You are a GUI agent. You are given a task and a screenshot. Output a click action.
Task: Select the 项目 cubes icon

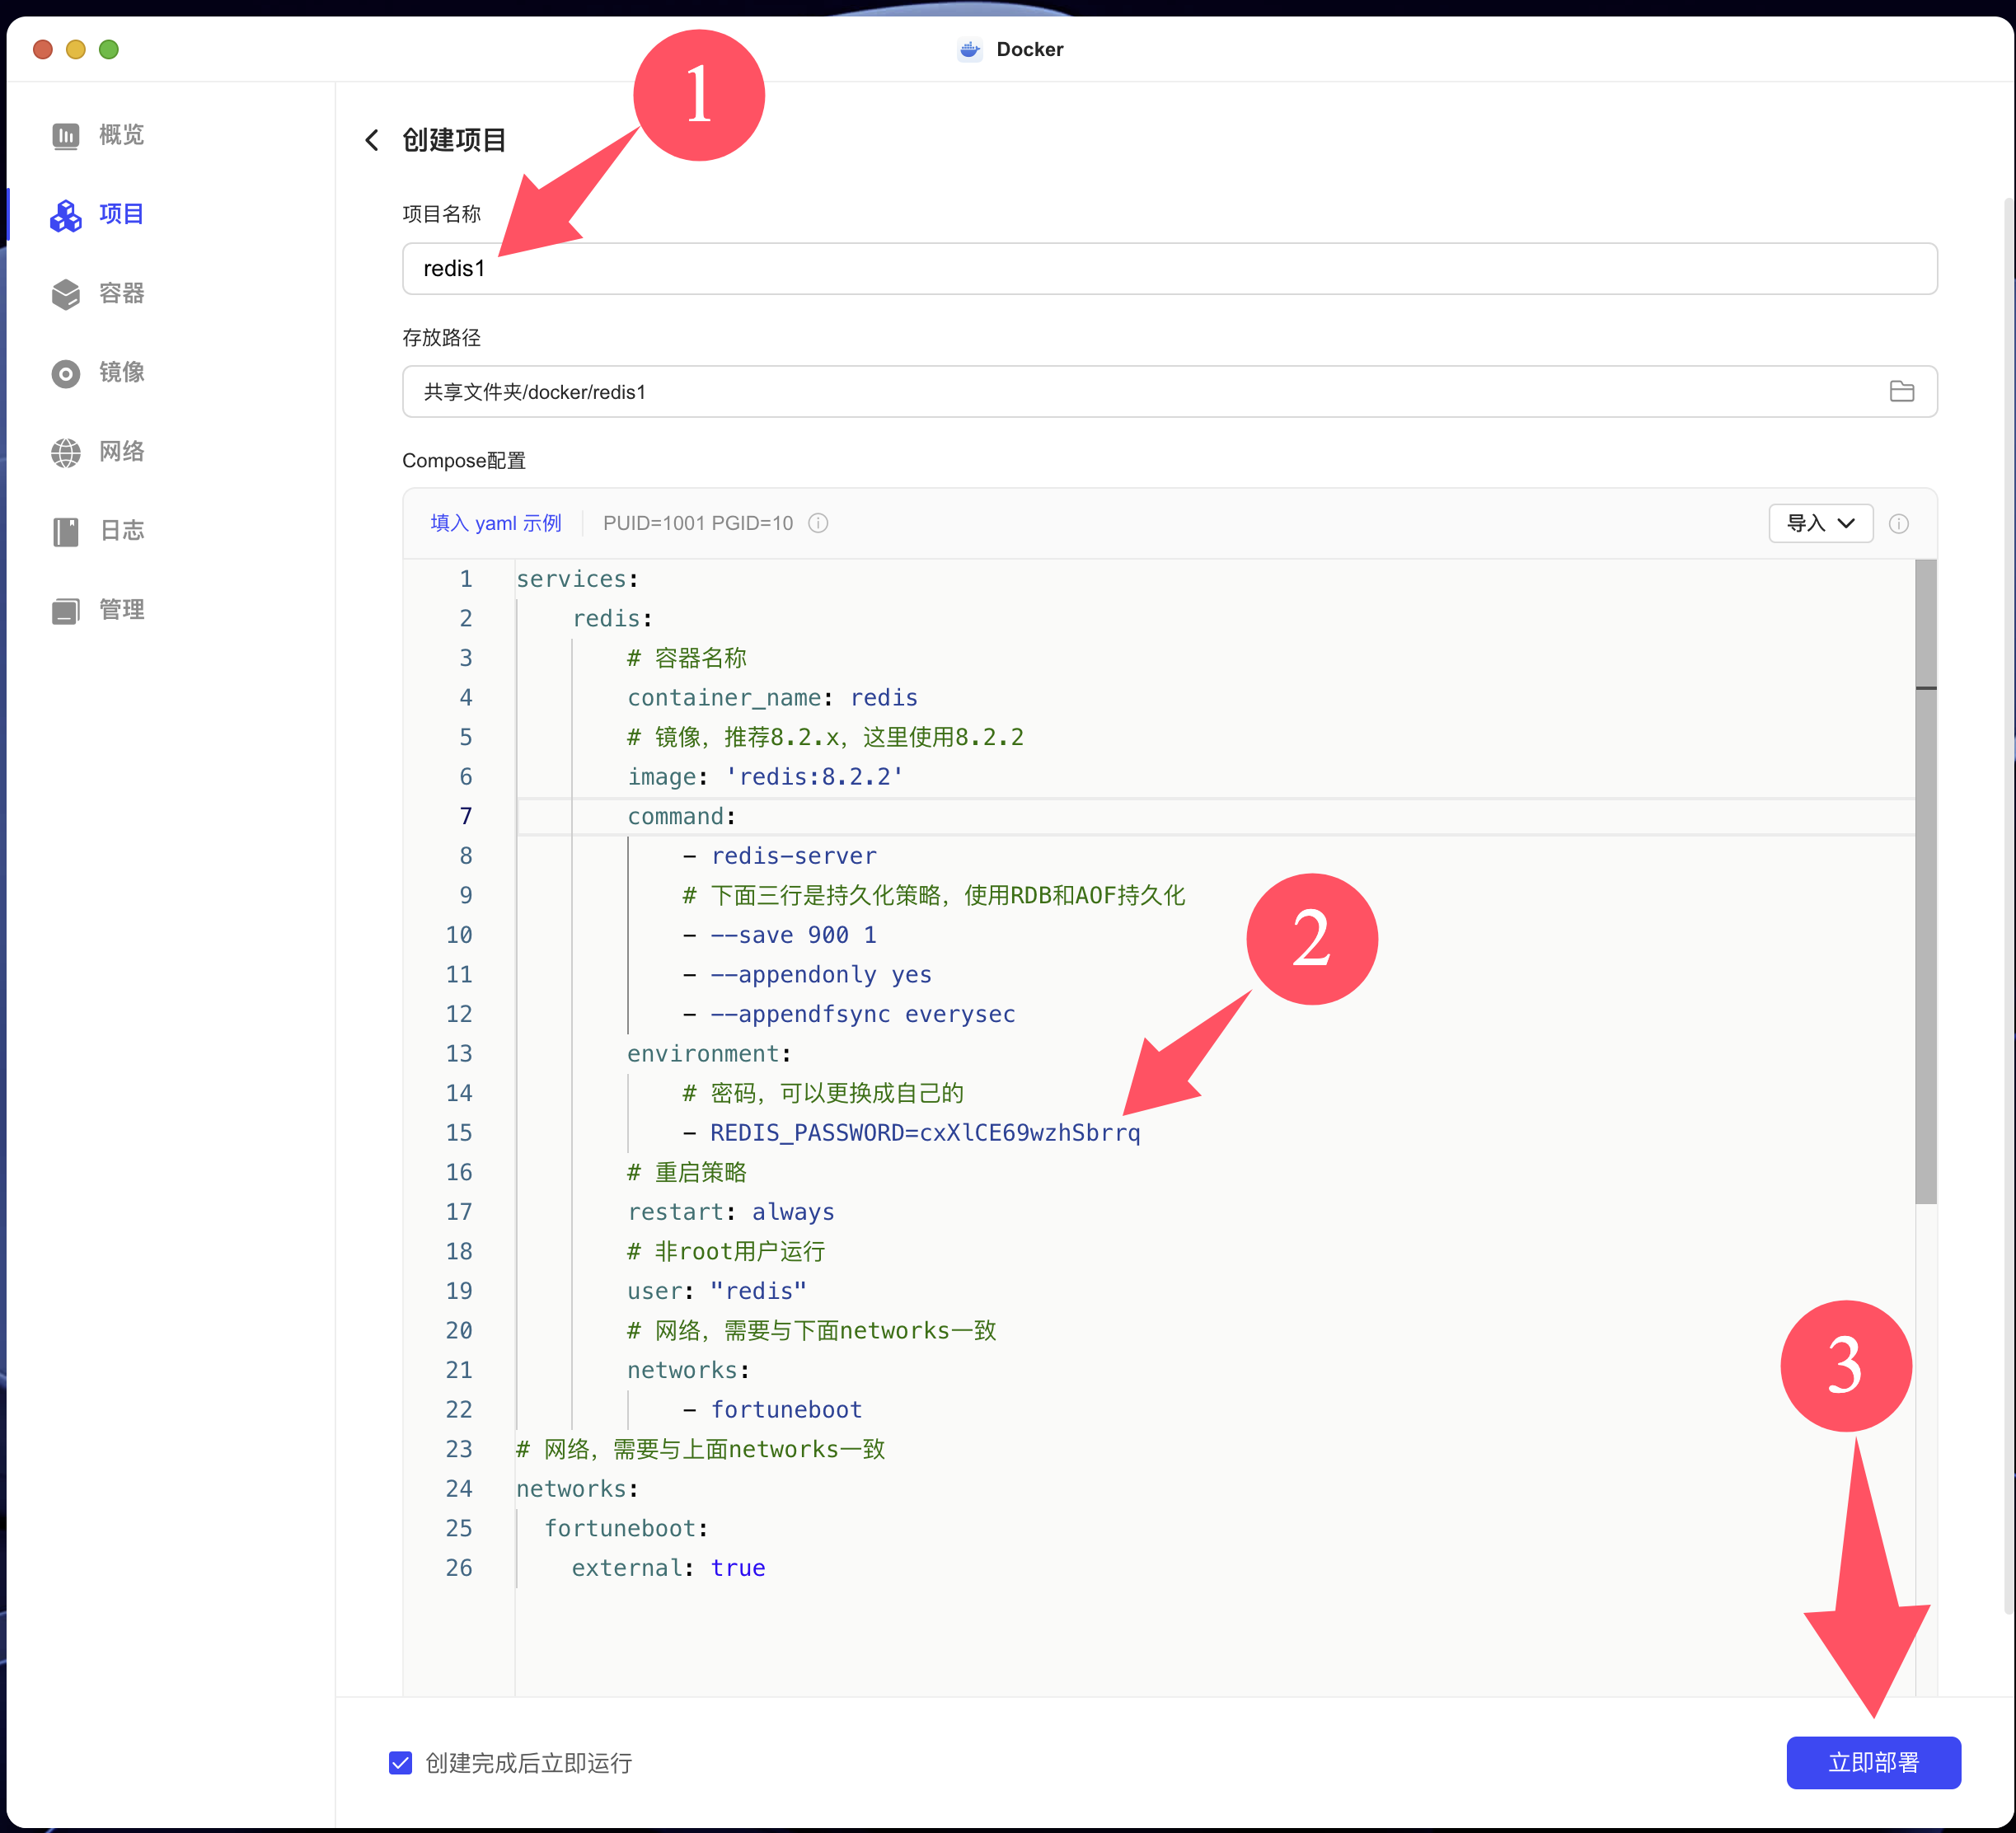[65, 215]
